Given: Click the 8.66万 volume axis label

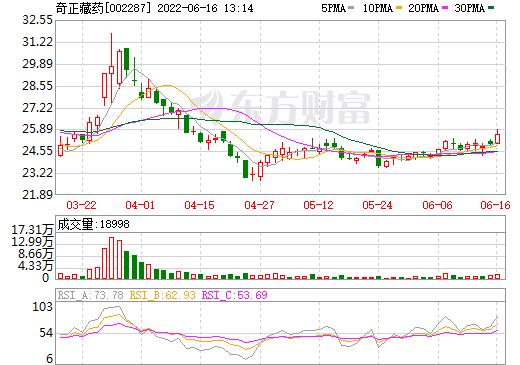Looking at the screenshot, I should [35, 254].
